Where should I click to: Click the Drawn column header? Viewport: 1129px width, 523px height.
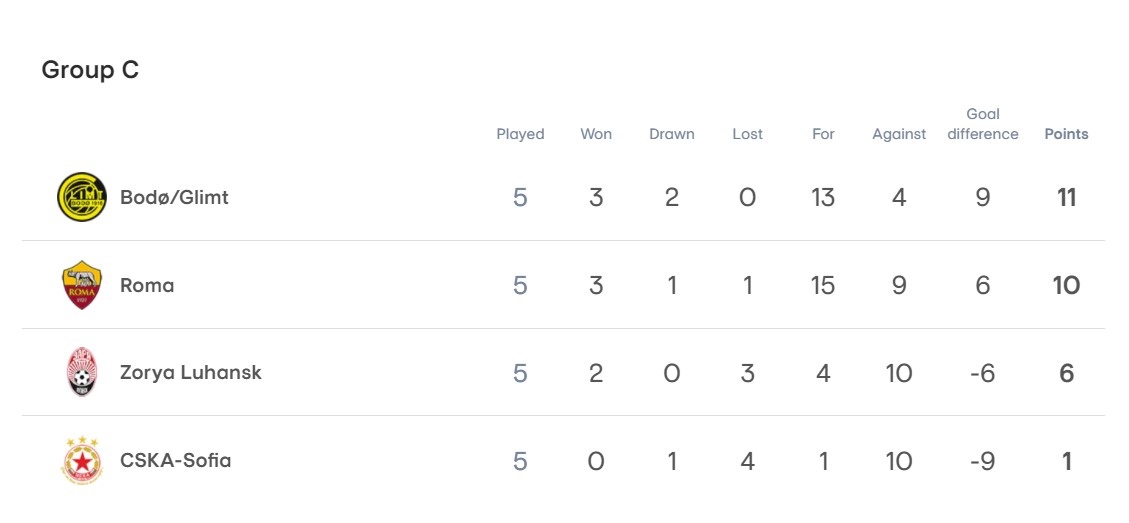[x=671, y=134]
